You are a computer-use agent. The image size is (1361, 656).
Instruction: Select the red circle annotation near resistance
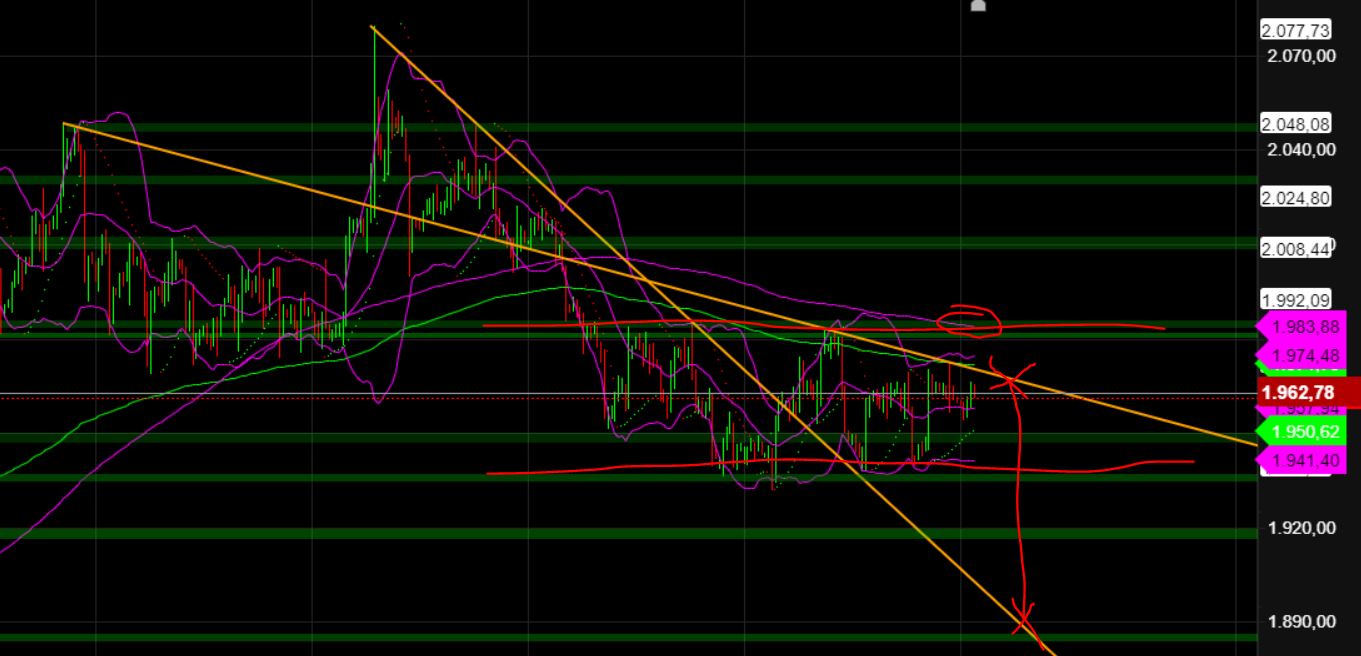pyautogui.click(x=970, y=322)
